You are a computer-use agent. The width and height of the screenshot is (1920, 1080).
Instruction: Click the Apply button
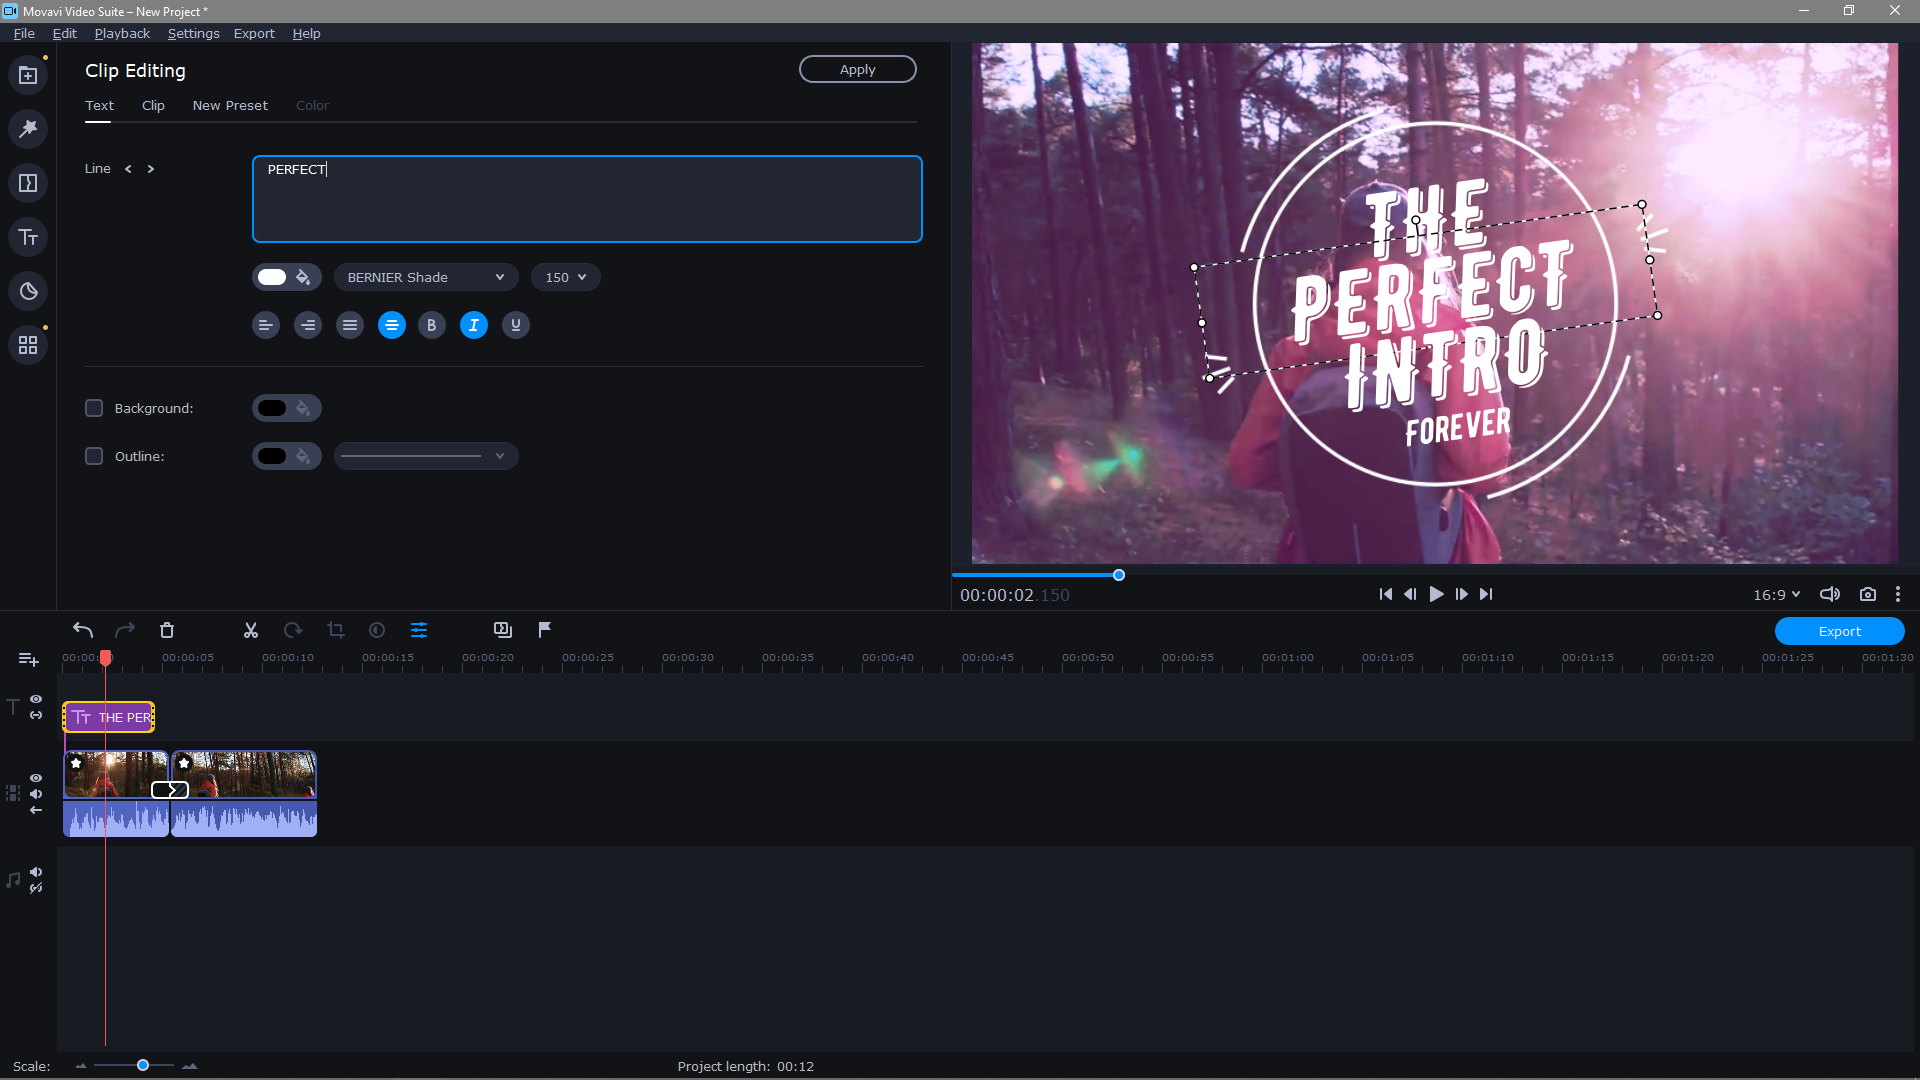(857, 68)
